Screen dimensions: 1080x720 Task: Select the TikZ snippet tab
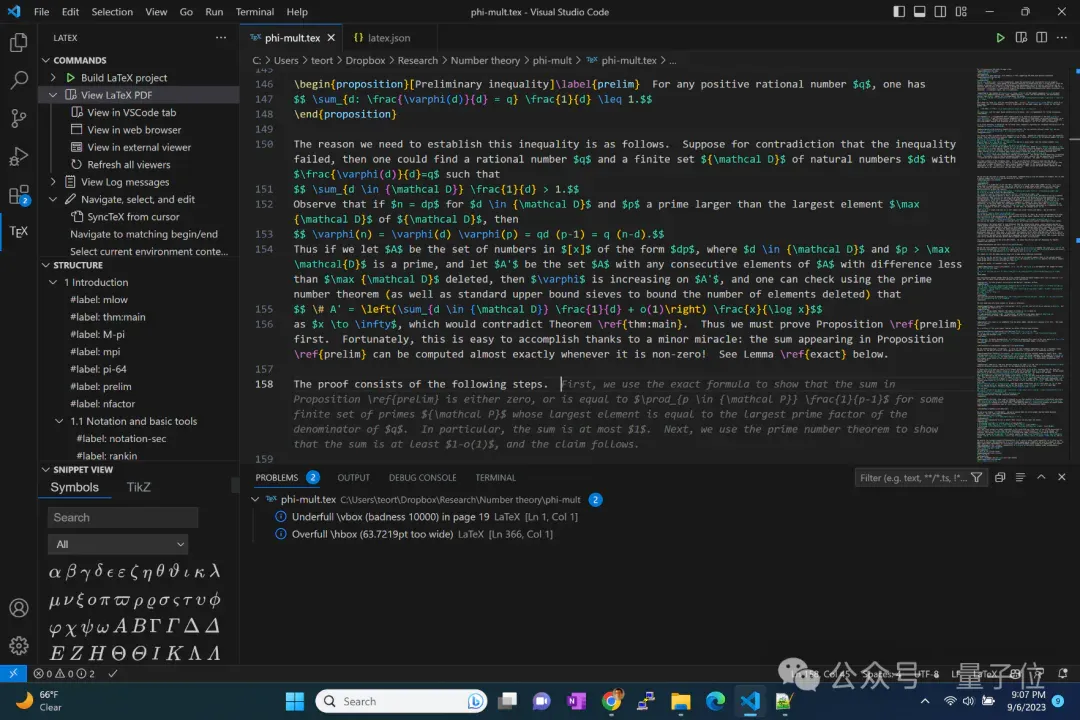pos(138,487)
